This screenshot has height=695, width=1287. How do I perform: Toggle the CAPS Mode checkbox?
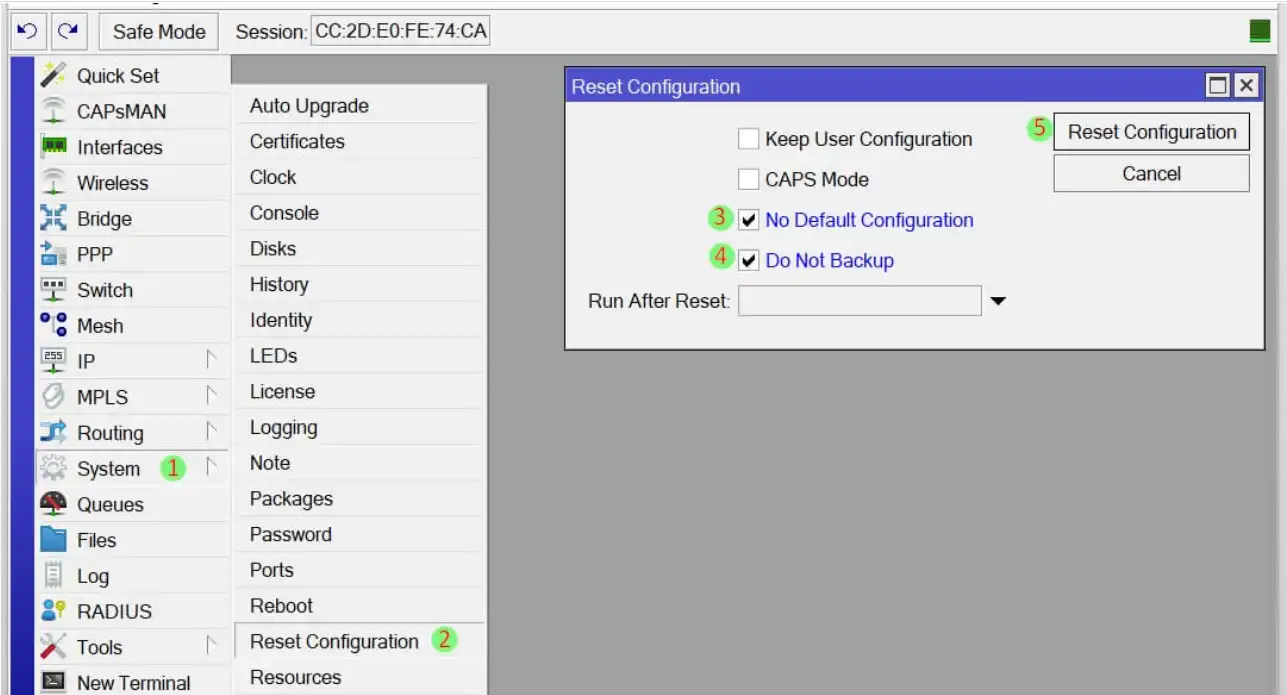tap(748, 180)
